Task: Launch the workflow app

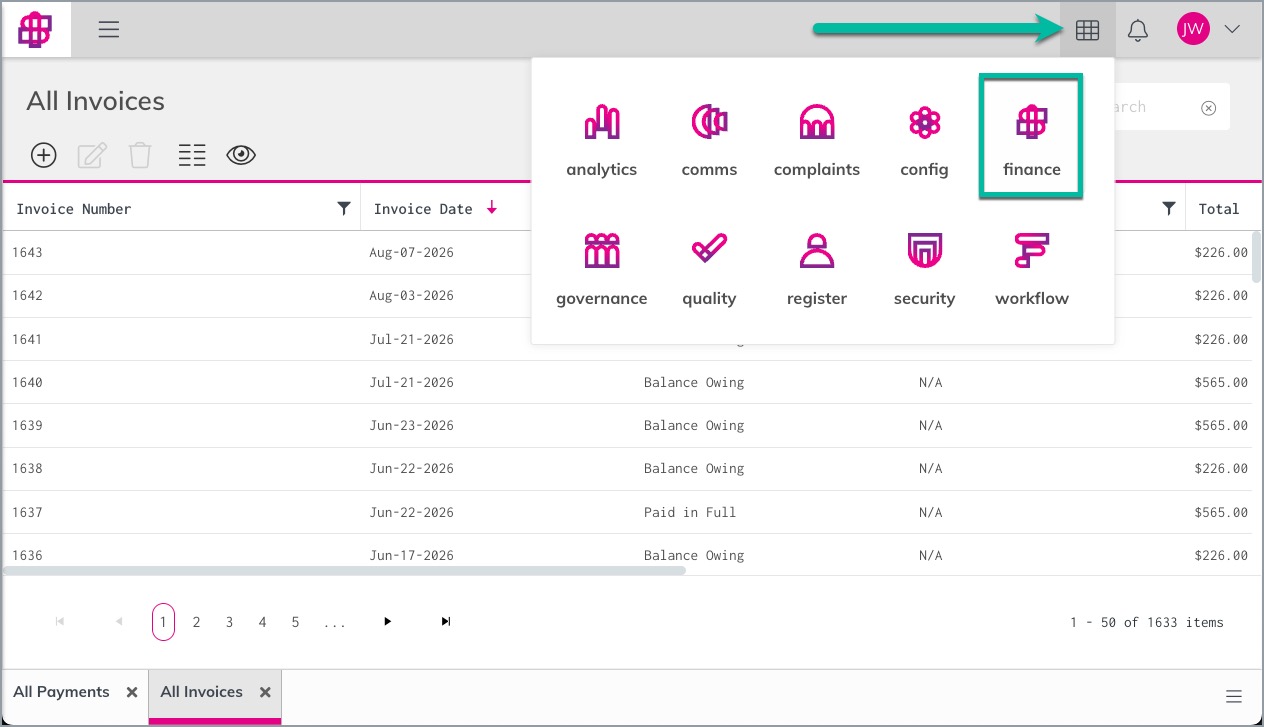Action: click(x=1031, y=269)
